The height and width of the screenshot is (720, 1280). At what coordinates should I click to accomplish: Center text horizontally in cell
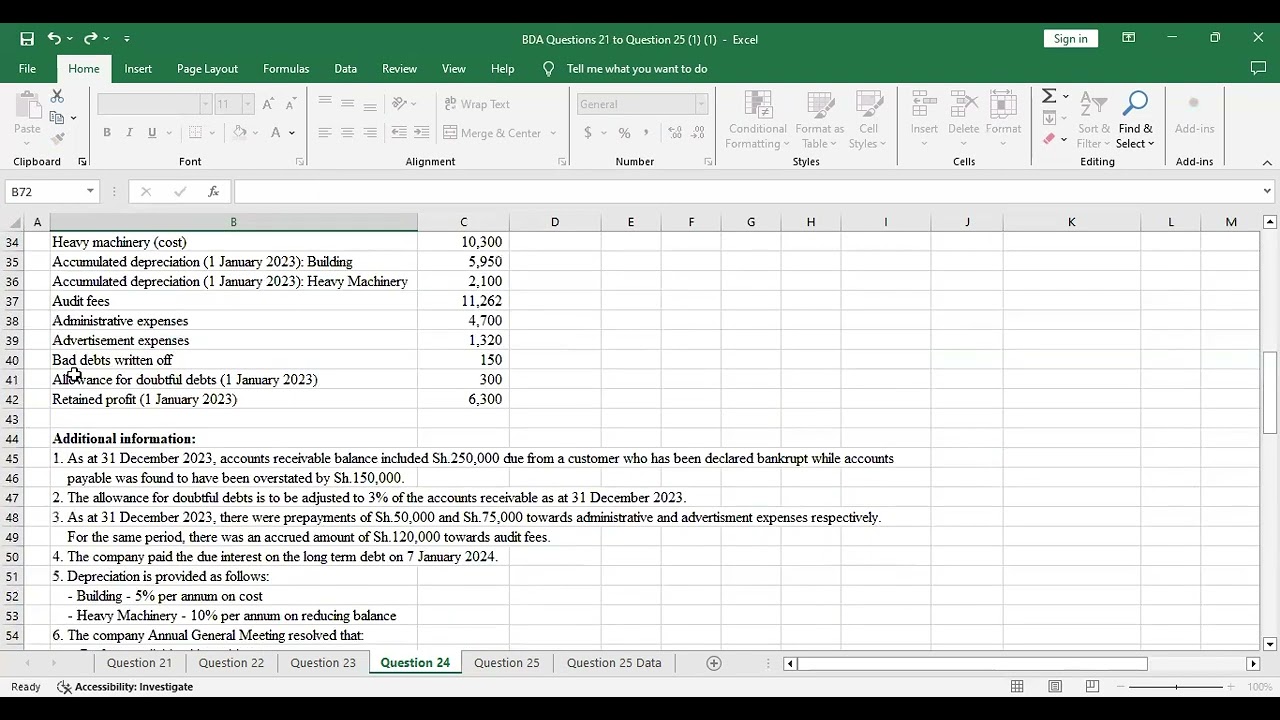[x=347, y=133]
